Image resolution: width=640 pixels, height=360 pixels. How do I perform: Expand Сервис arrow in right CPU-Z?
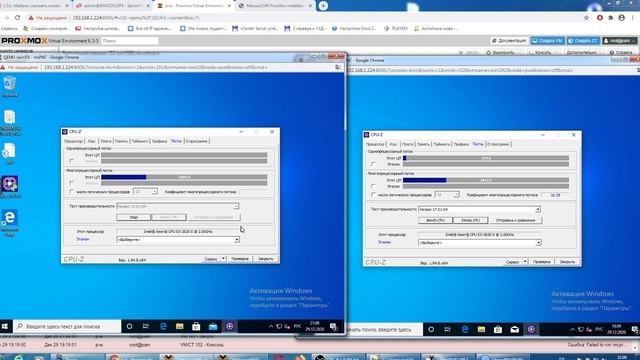525,262
